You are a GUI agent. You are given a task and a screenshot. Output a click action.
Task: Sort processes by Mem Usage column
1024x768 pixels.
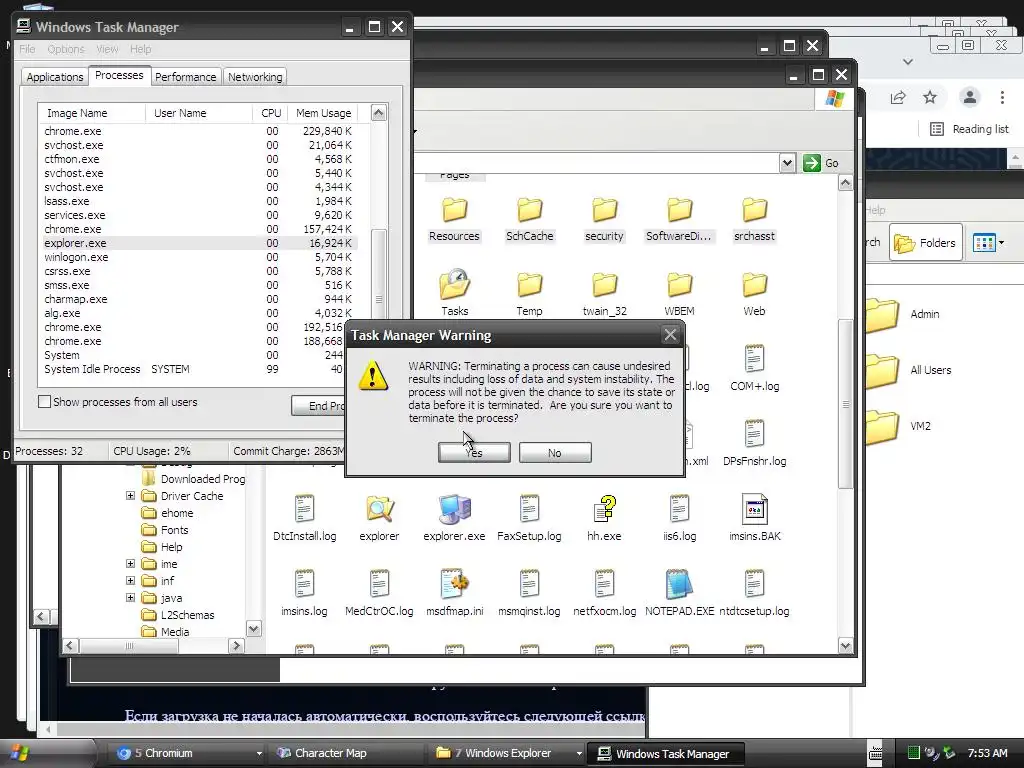323,113
